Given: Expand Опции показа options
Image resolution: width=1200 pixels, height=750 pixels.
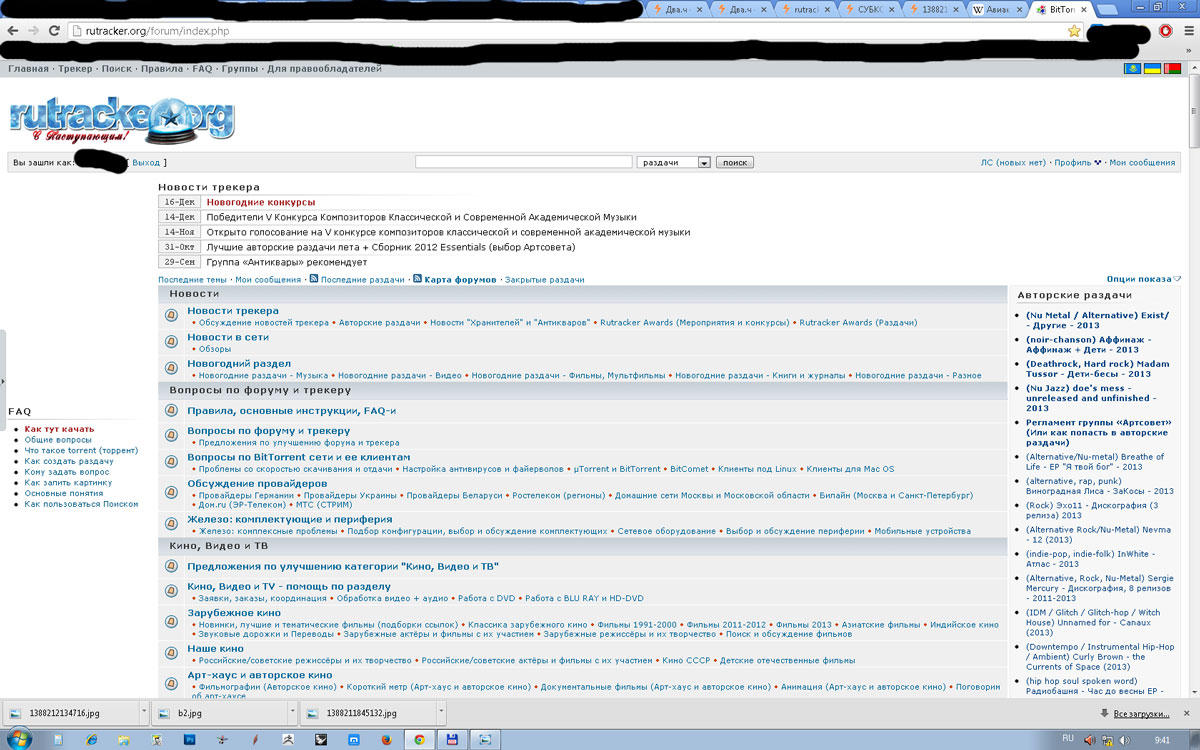Looking at the screenshot, I should click(1143, 279).
